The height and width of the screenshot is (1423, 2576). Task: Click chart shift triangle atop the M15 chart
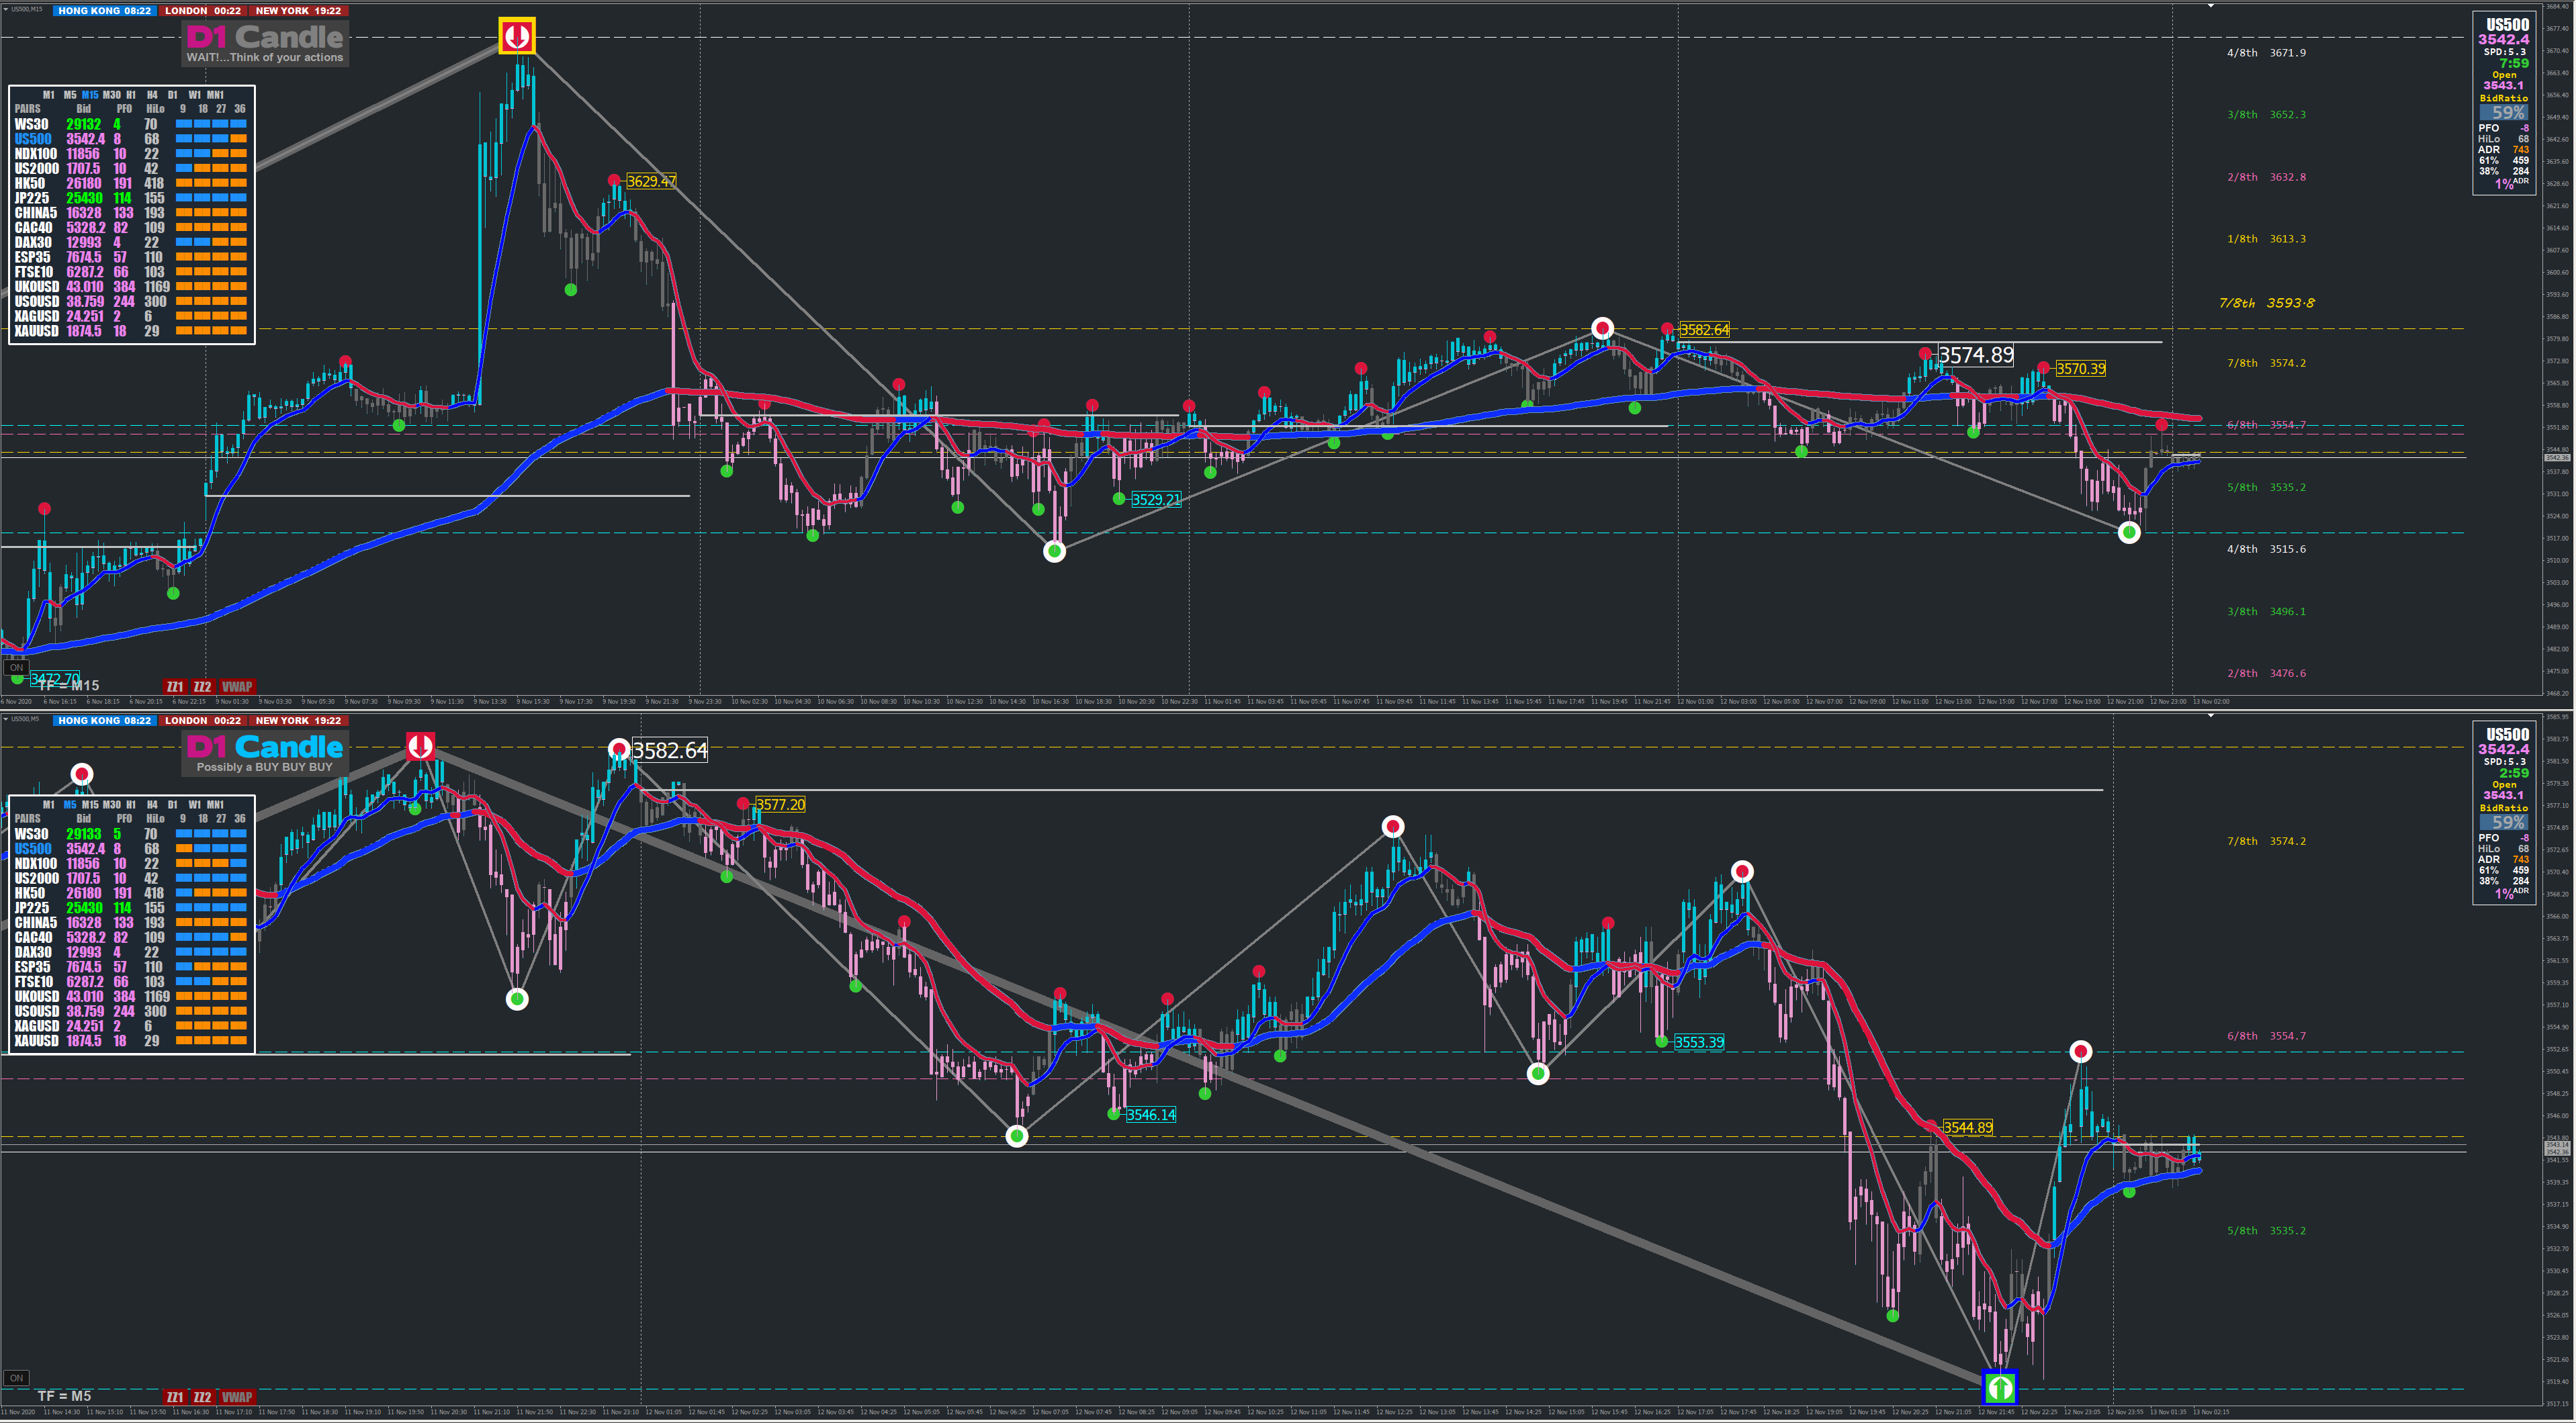[x=2210, y=6]
